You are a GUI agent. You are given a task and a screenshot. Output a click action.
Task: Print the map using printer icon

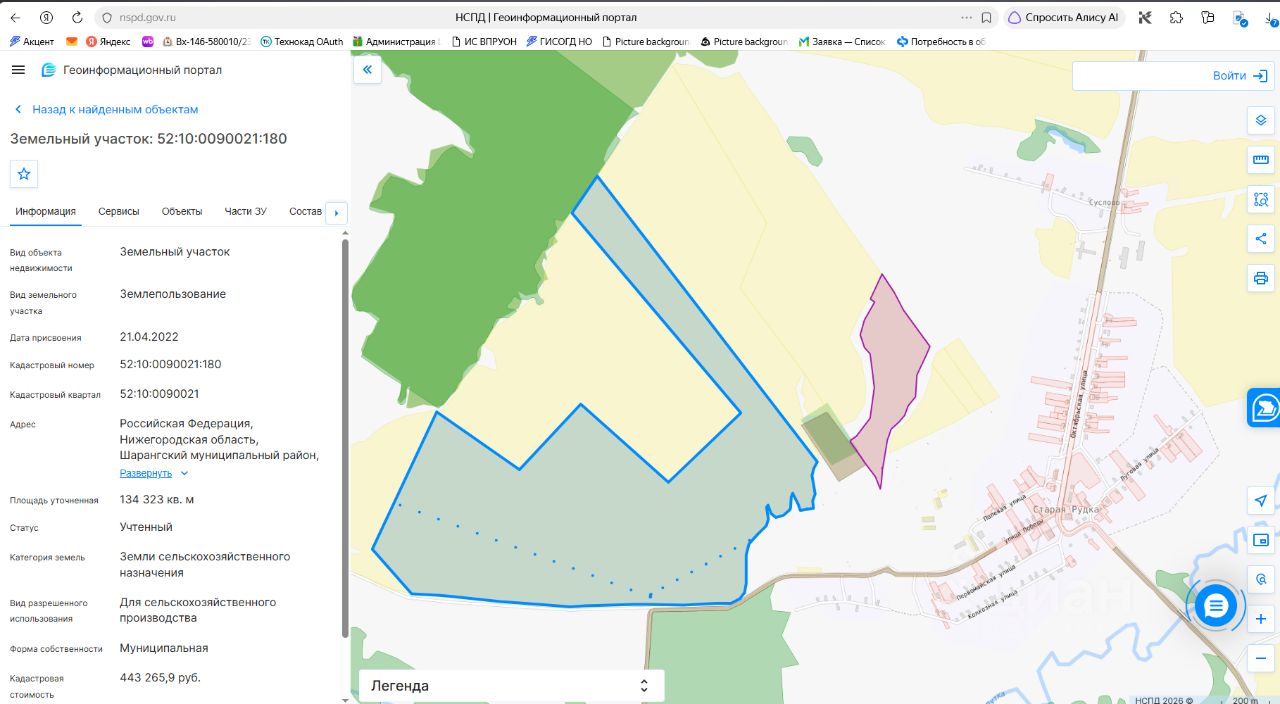pos(1261,278)
